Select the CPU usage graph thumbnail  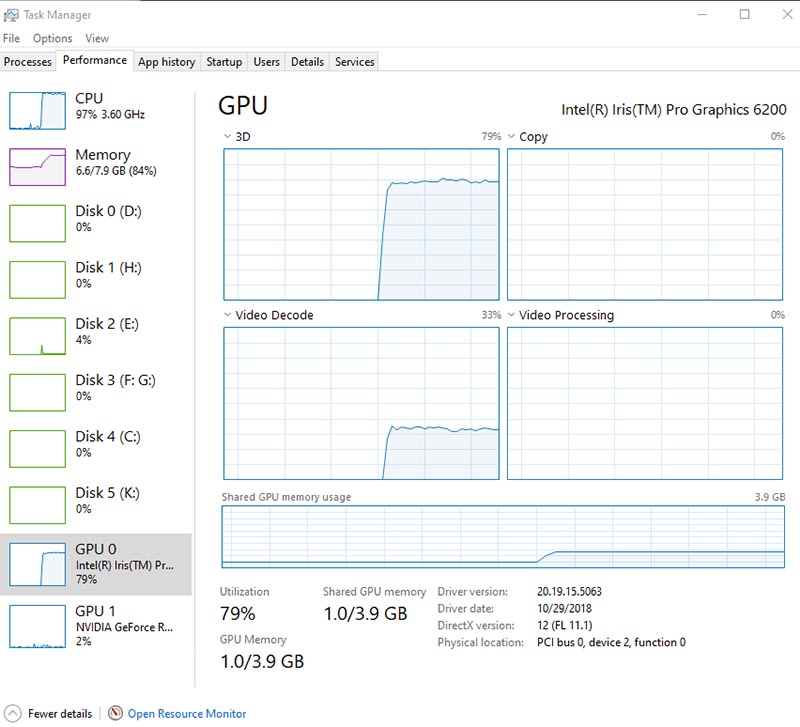pos(37,110)
